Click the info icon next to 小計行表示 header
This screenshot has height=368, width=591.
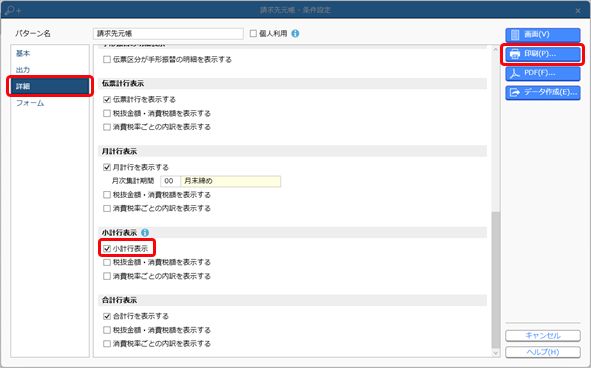pyautogui.click(x=145, y=233)
